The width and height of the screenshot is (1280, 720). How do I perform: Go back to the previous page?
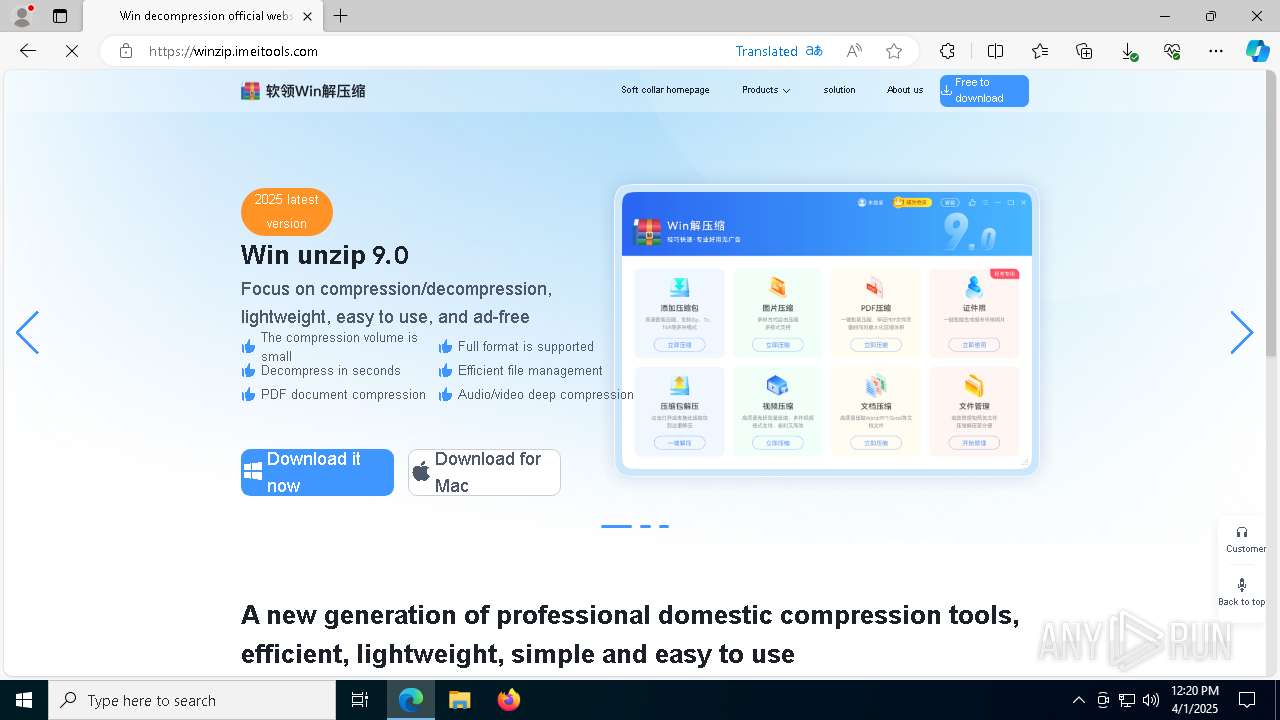coord(28,51)
